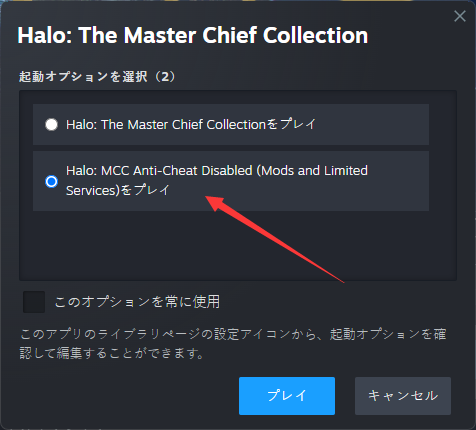Select the Anti-Cheat Disabled radio button
476x430 pixels.
coord(51,181)
